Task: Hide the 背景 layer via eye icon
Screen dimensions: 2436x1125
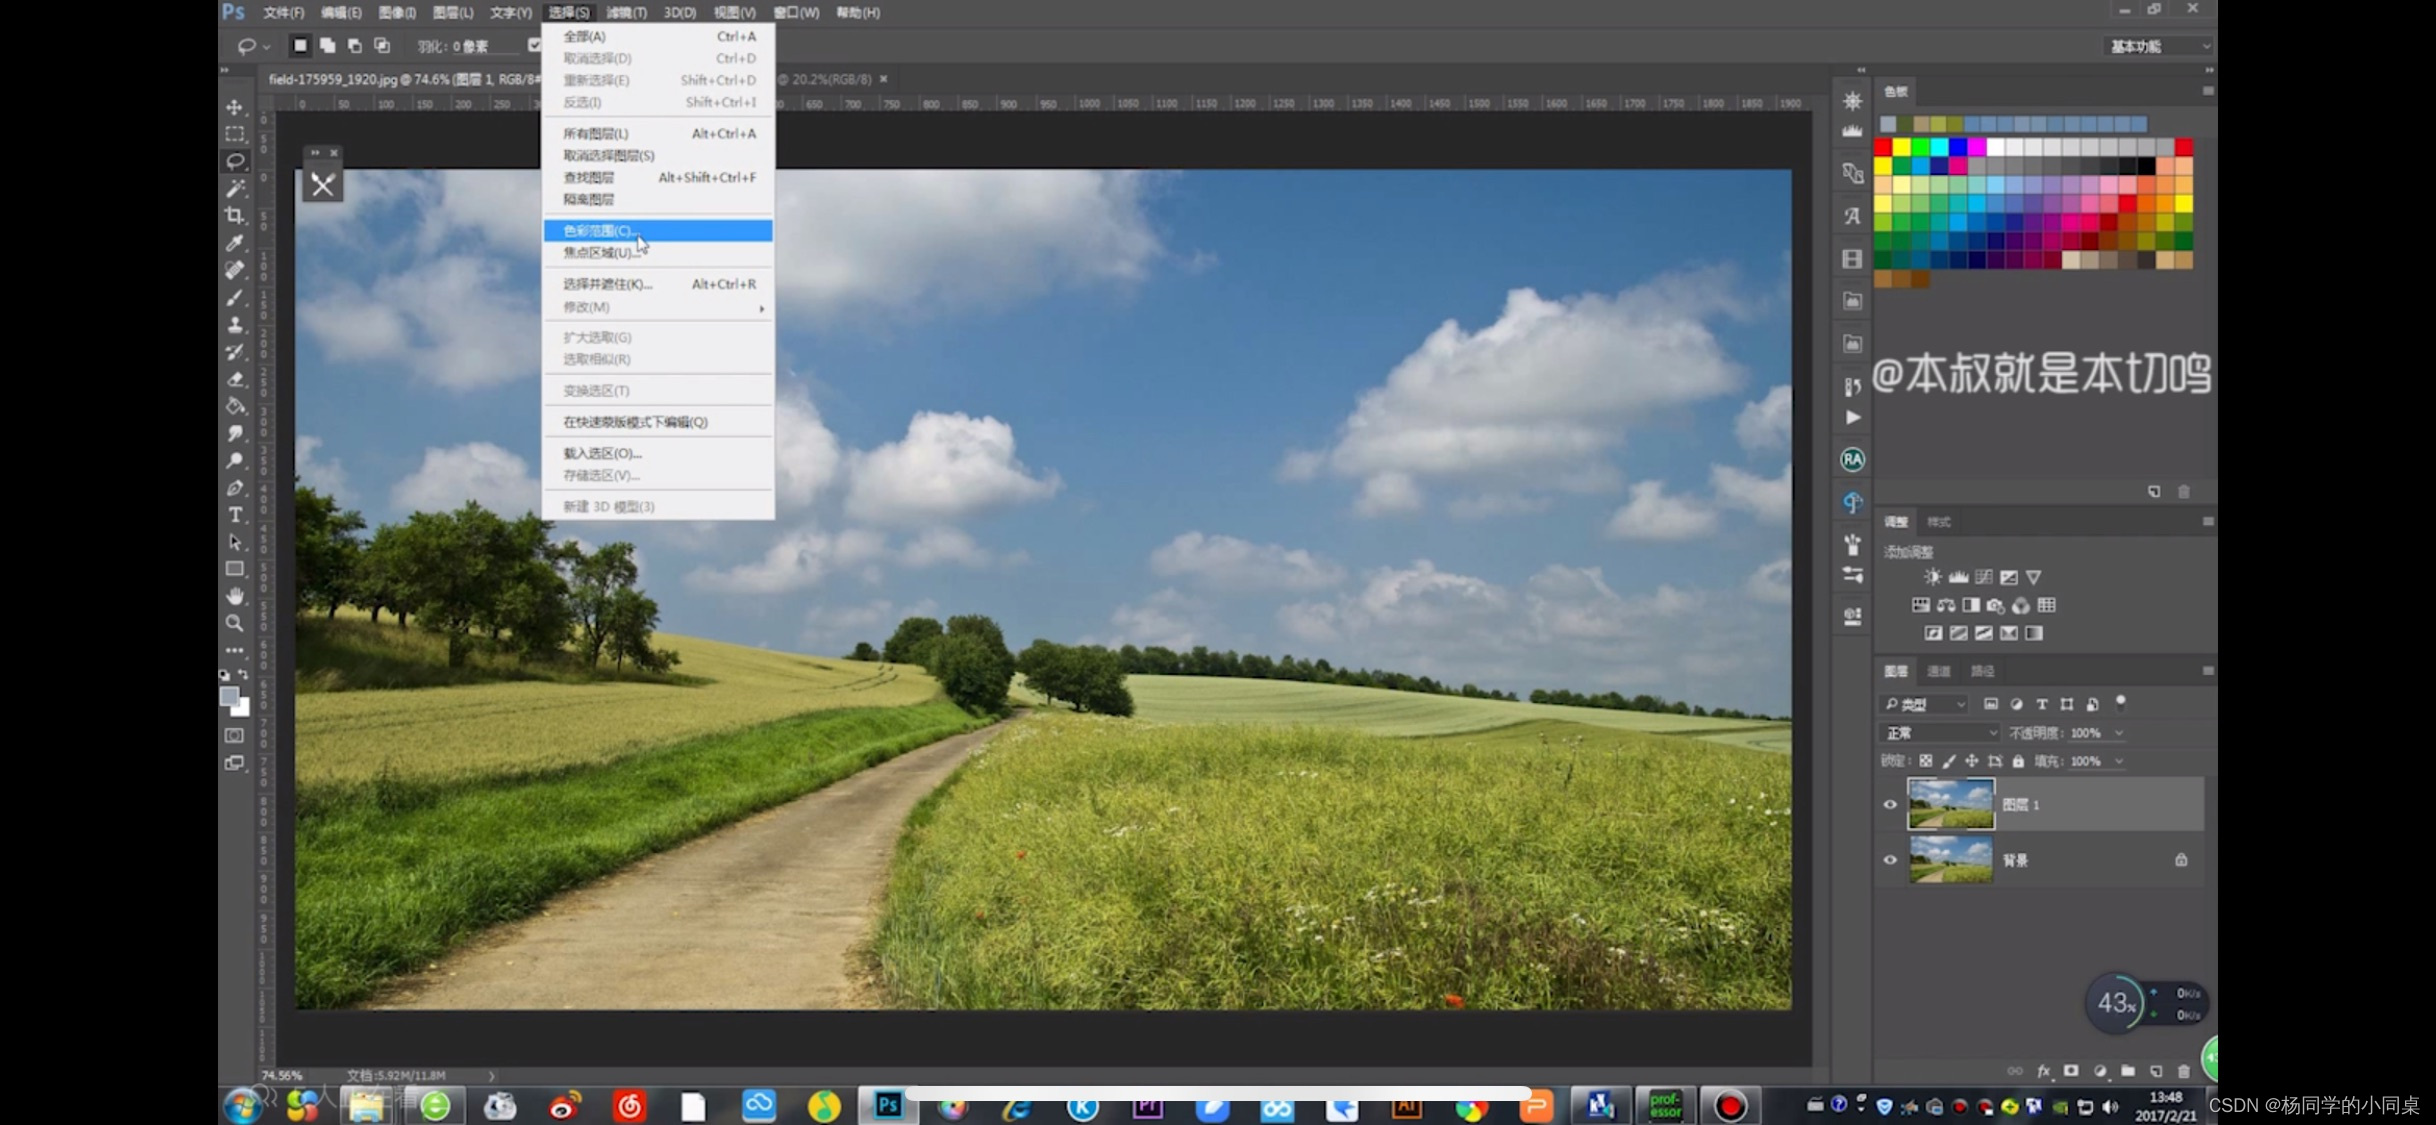Action: (x=1890, y=860)
